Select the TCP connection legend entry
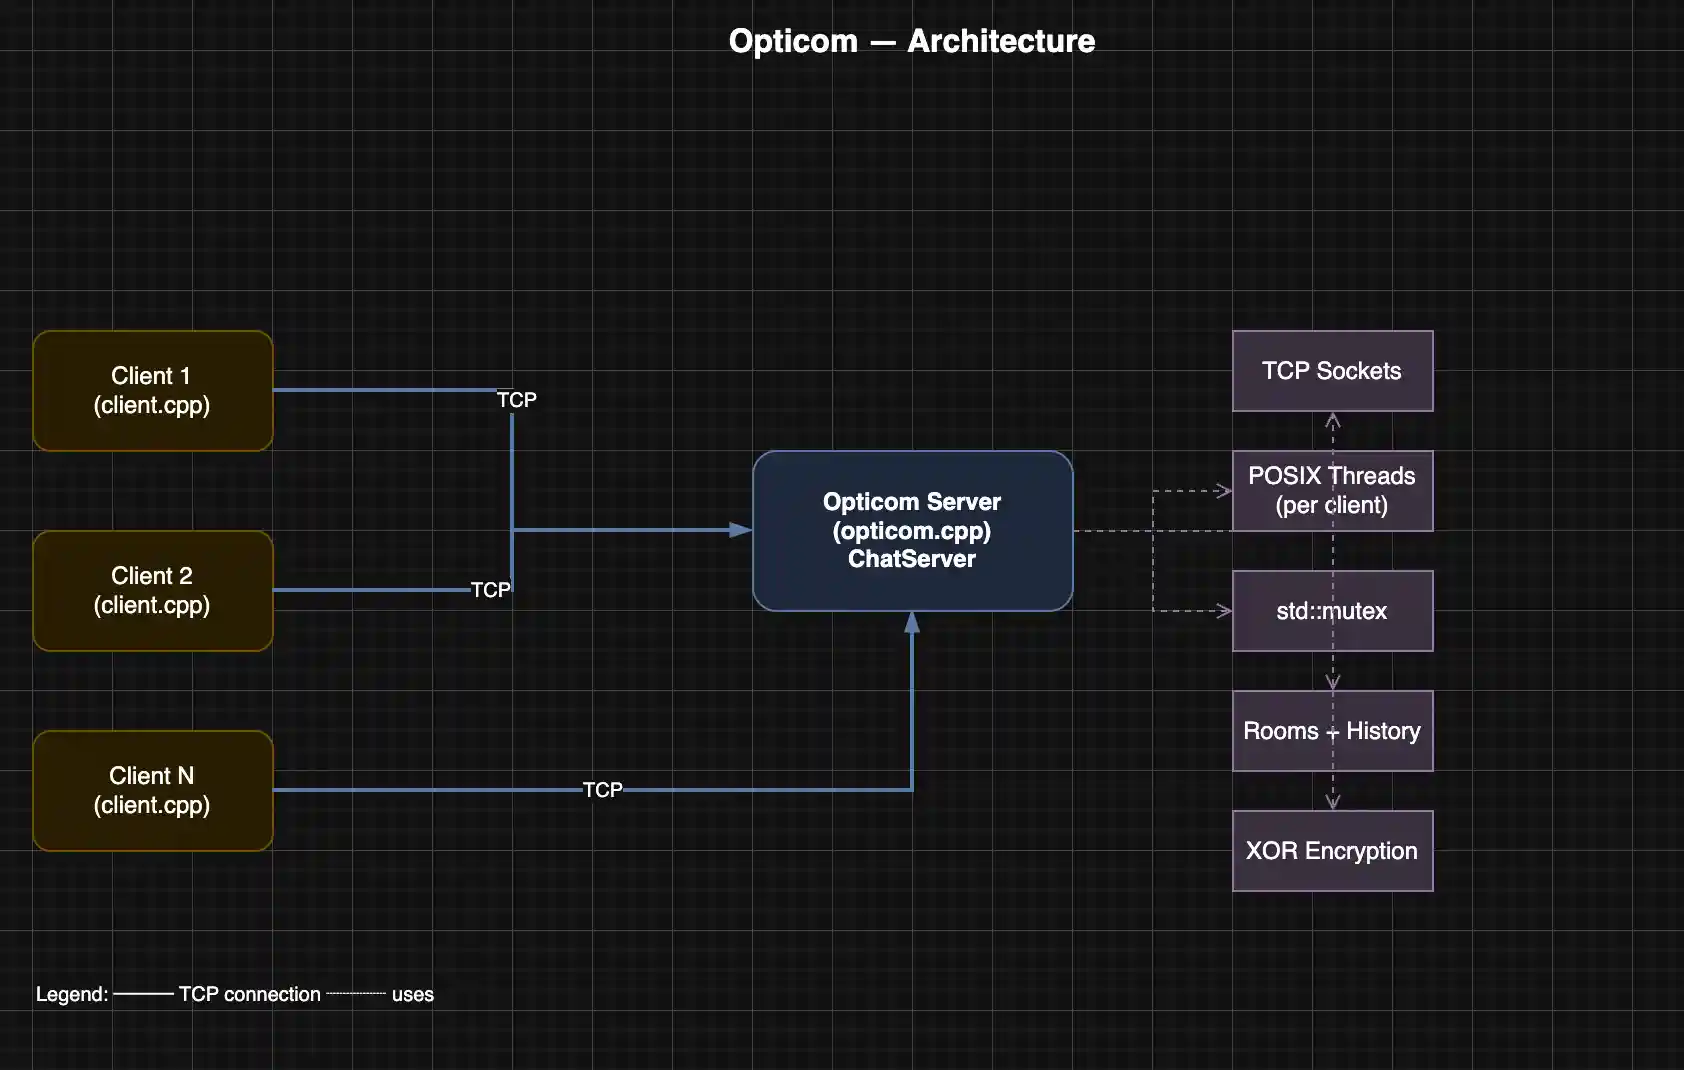 248,994
